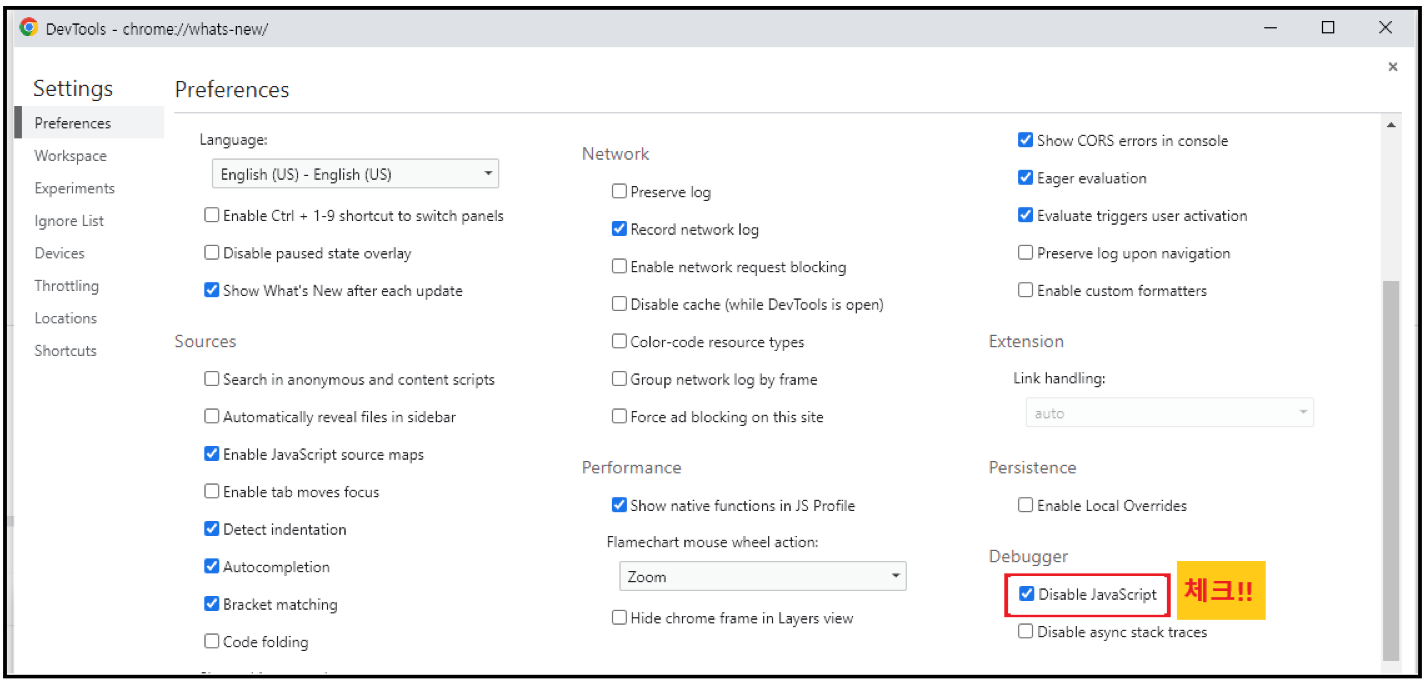Toggle Show native functions in JS Profile
The height and width of the screenshot is (685, 1426).
pos(619,505)
